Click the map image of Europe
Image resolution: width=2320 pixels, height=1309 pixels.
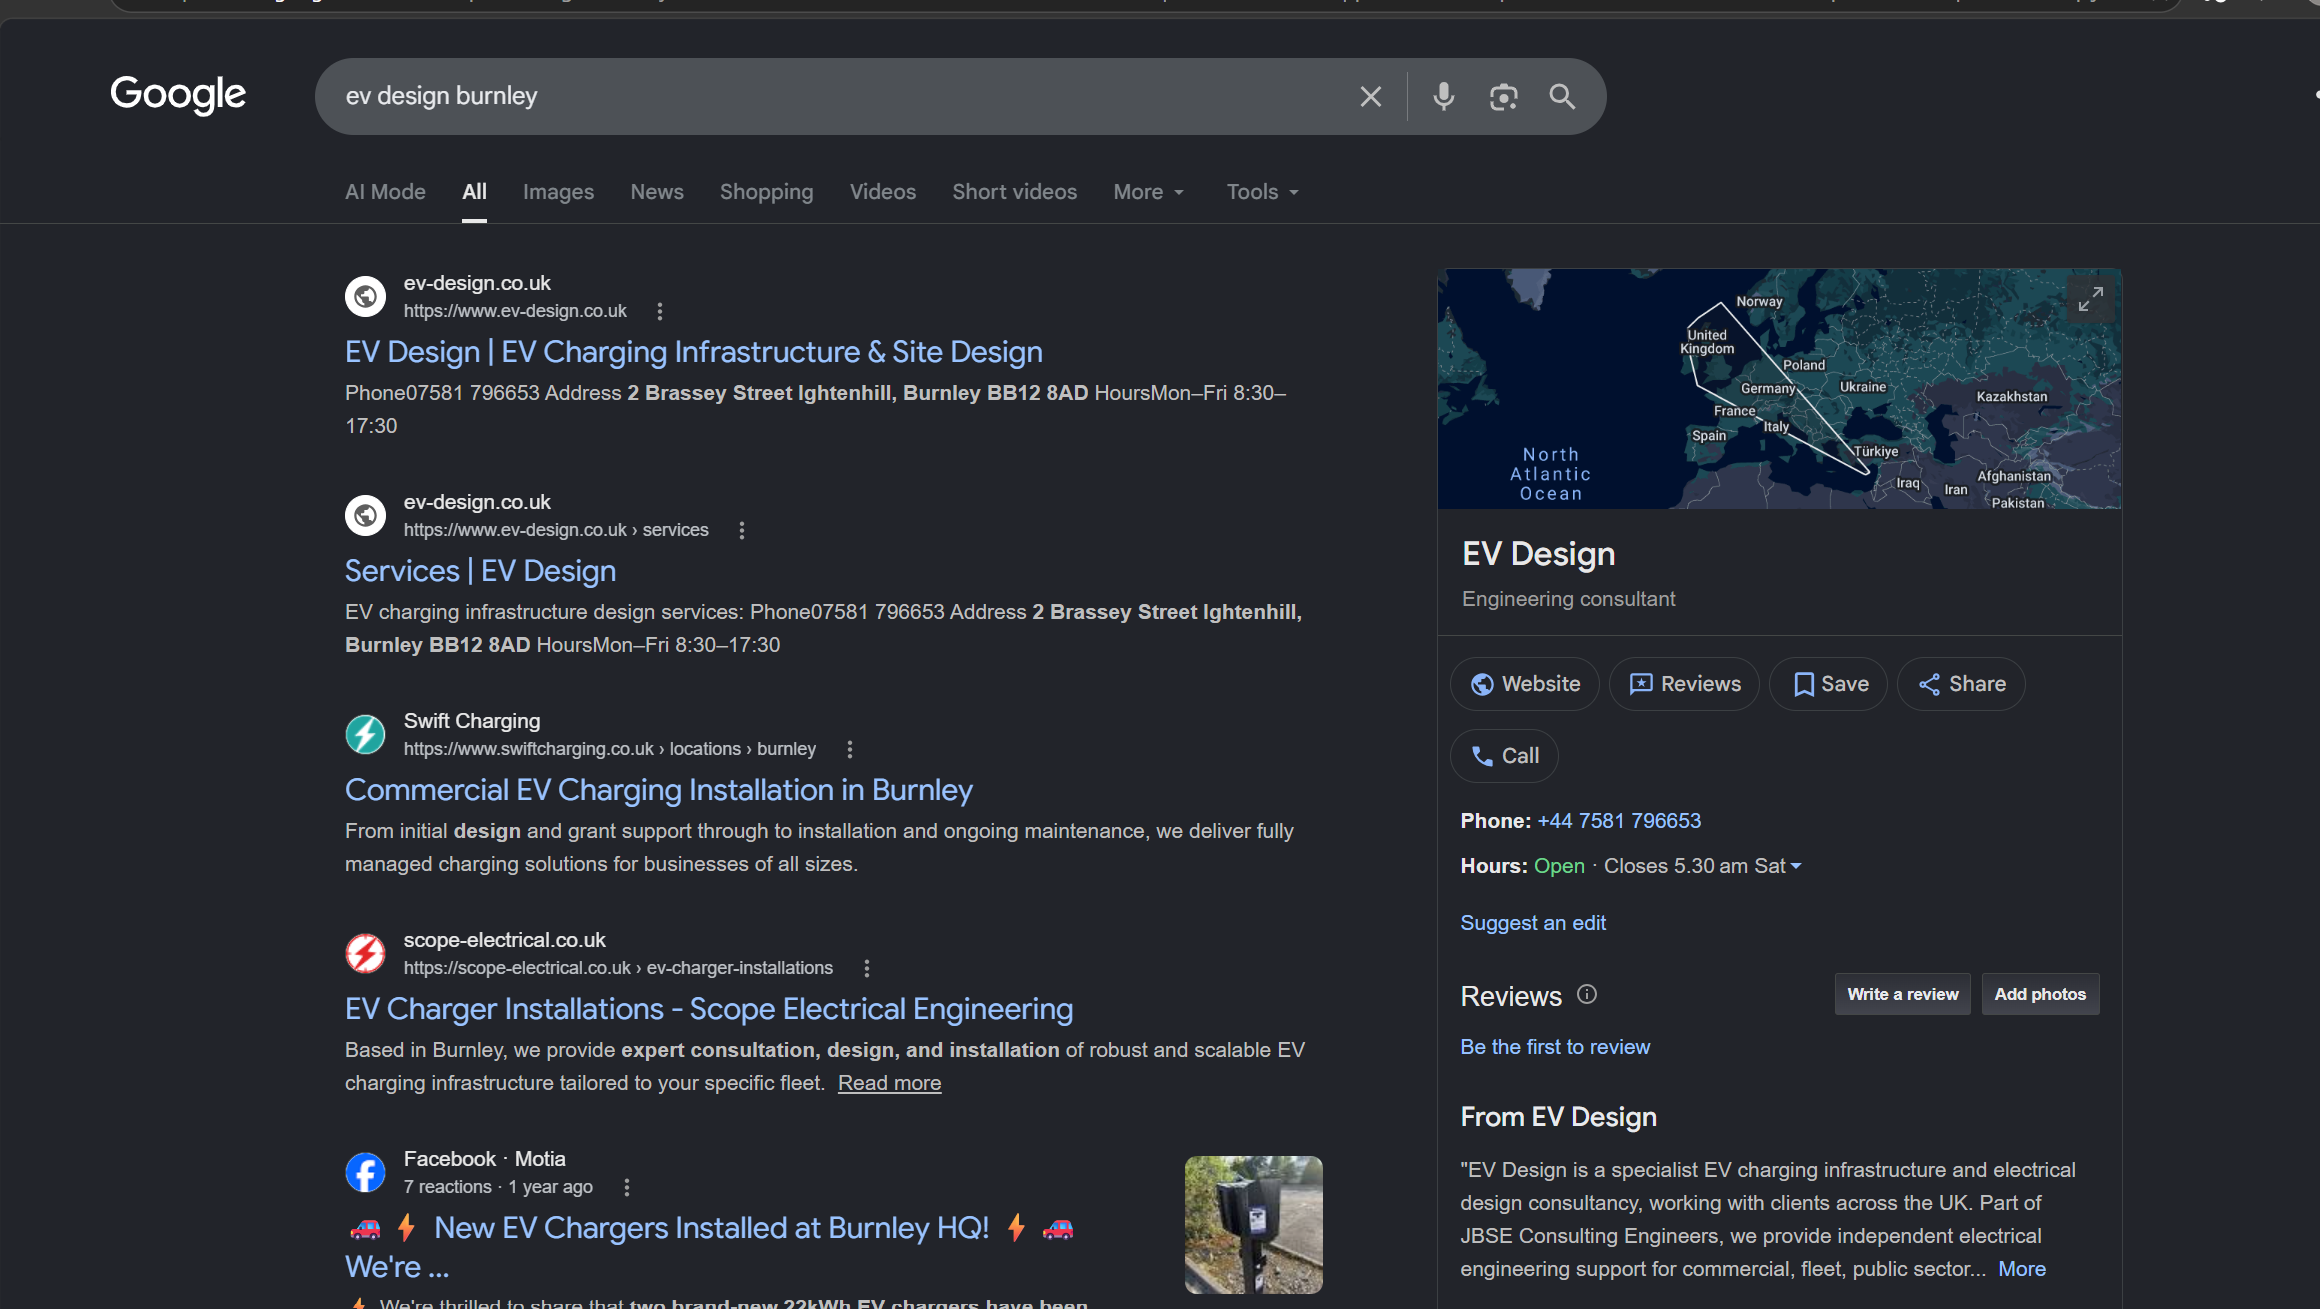tap(1779, 389)
